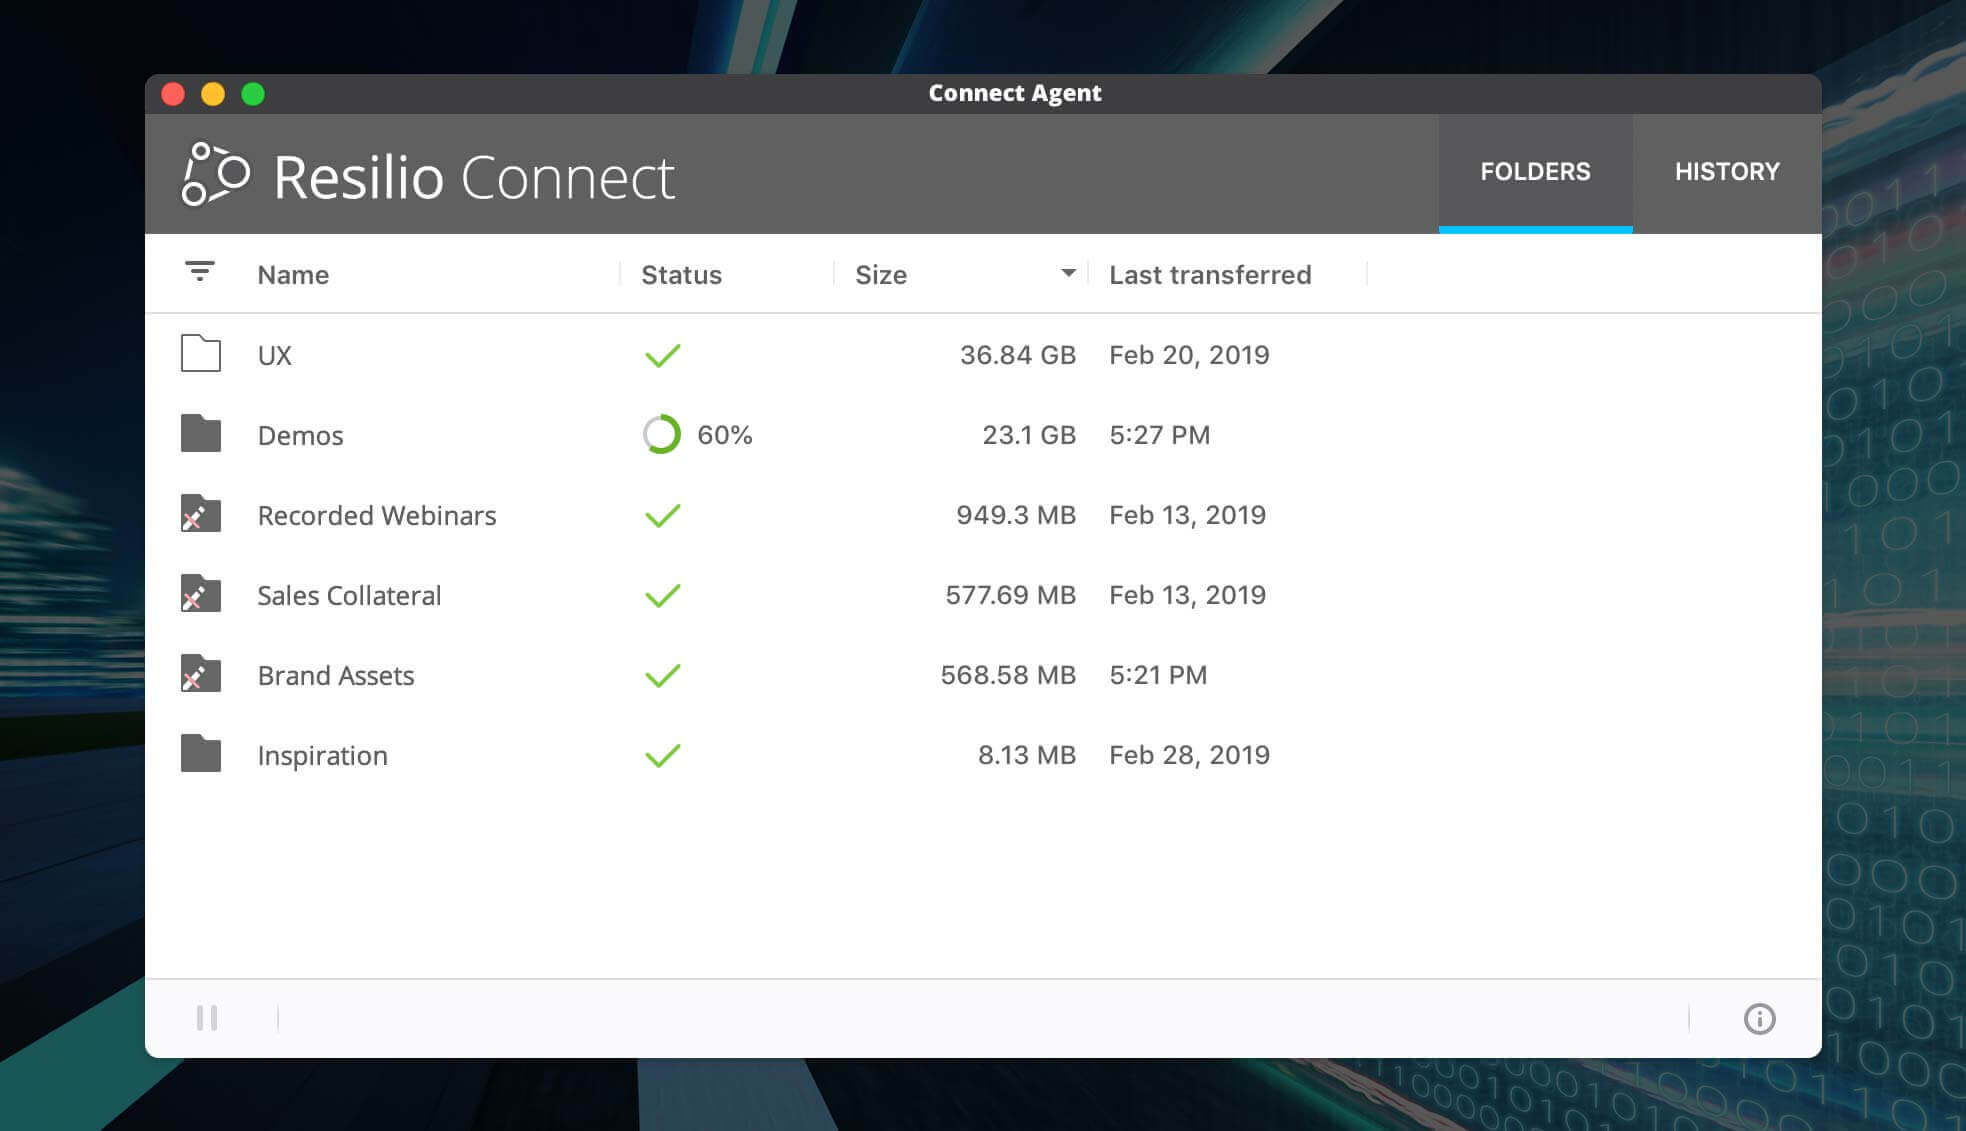Click the Demos folder icon
This screenshot has height=1131, width=1966.
coord(201,433)
